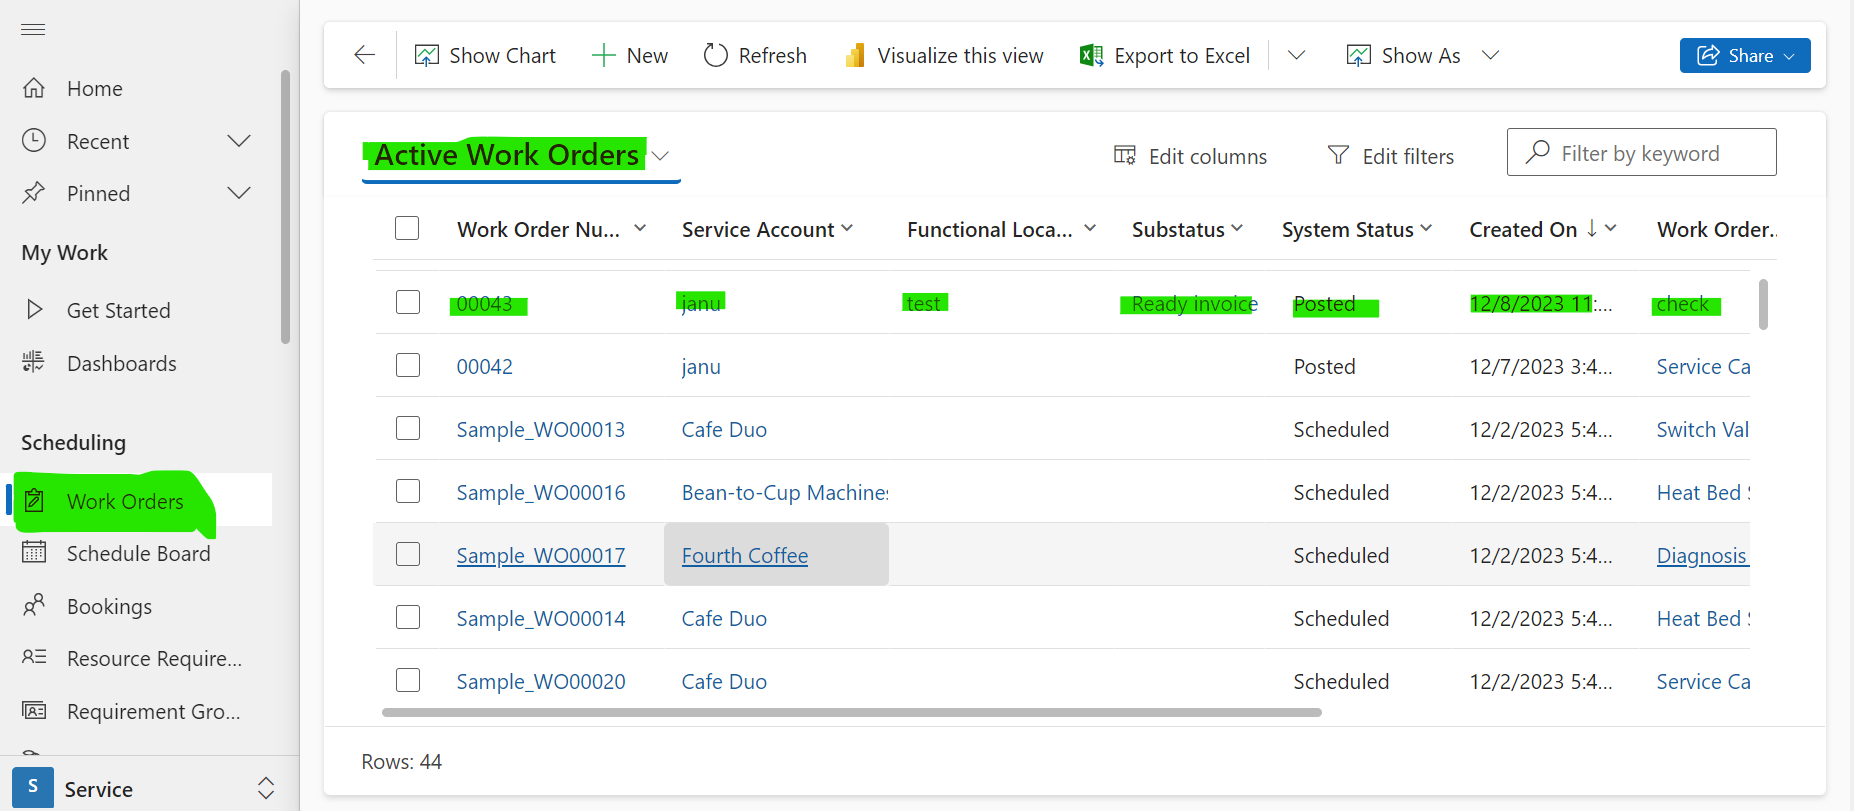This screenshot has width=1854, height=811.
Task: Select checkbox for Sample_WO00014
Action: pyautogui.click(x=408, y=616)
